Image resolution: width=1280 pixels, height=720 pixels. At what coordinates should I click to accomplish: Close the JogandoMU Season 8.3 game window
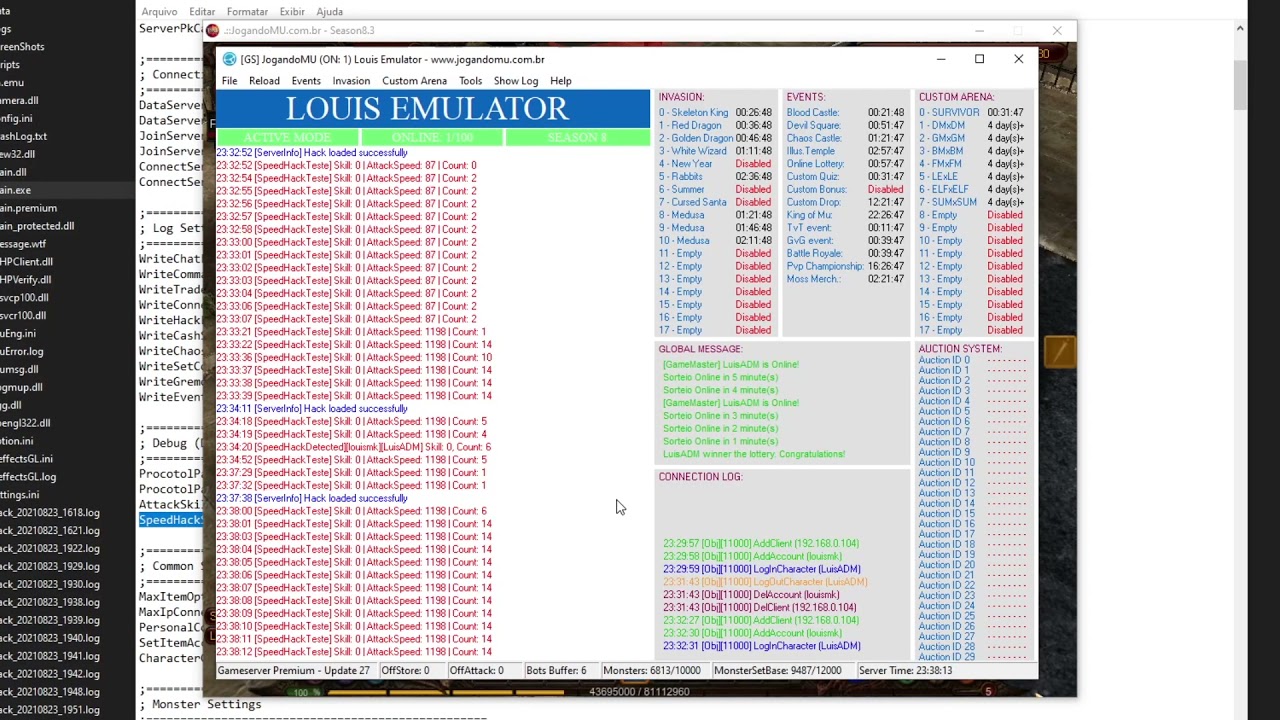pyautogui.click(x=1057, y=31)
